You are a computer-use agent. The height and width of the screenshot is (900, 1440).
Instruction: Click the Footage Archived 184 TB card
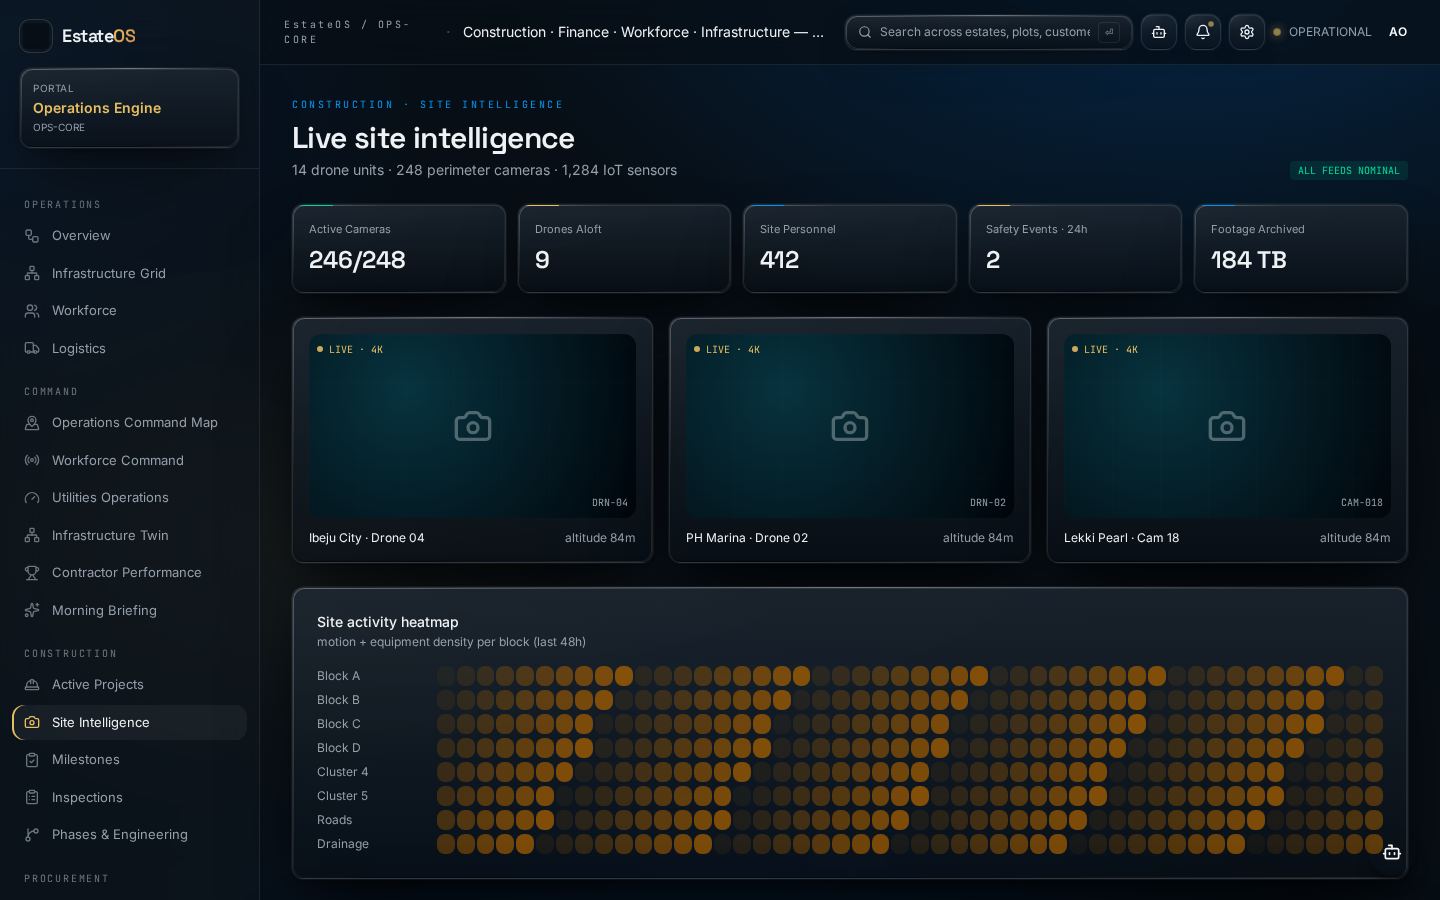click(1301, 249)
